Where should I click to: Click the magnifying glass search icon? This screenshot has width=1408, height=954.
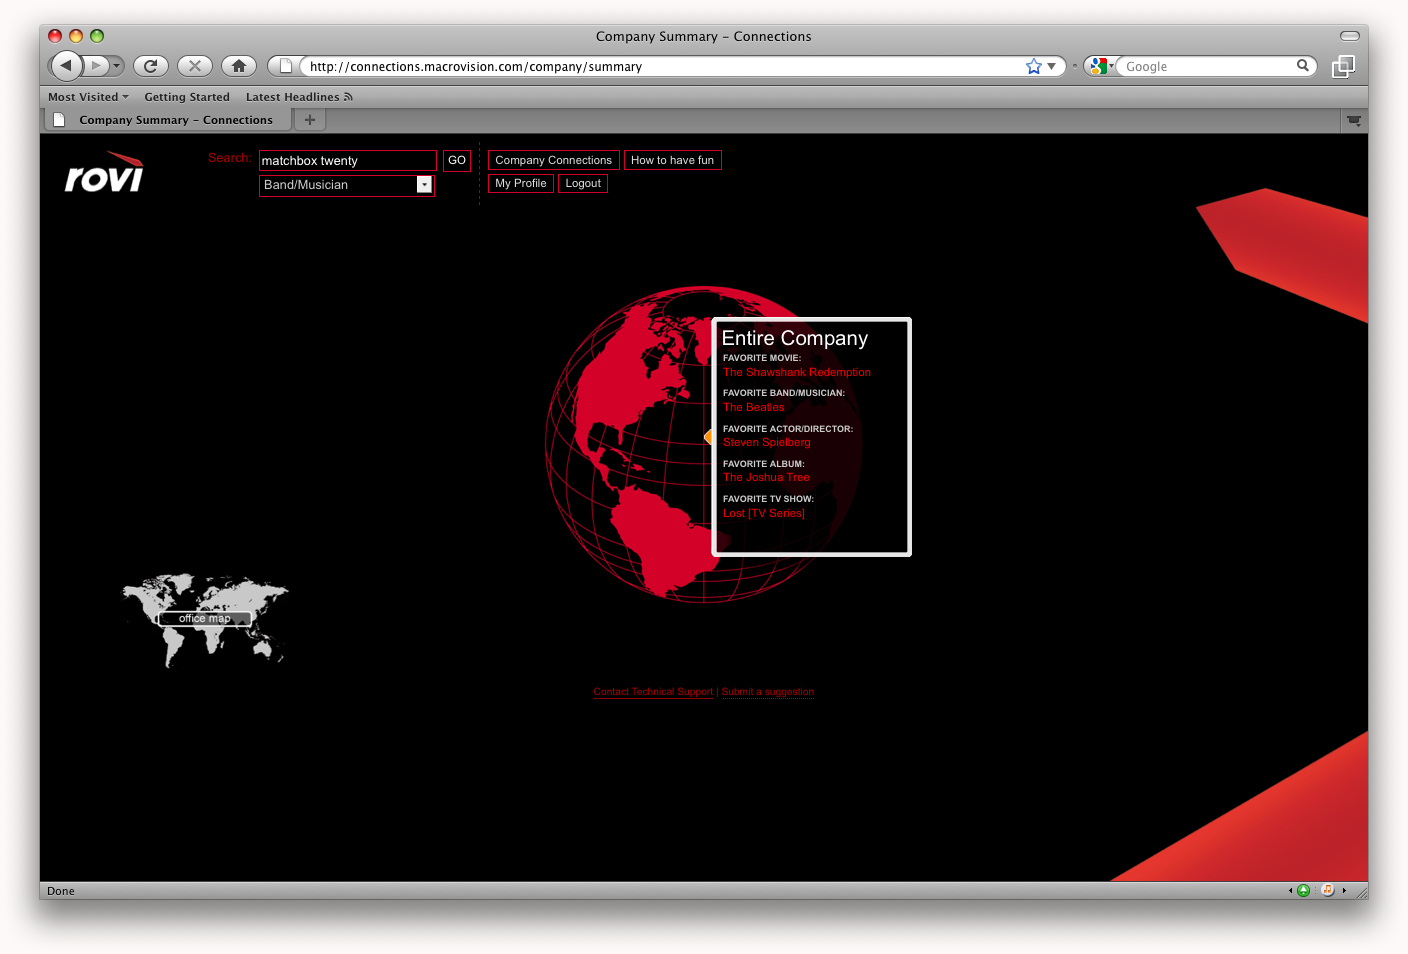(1303, 66)
